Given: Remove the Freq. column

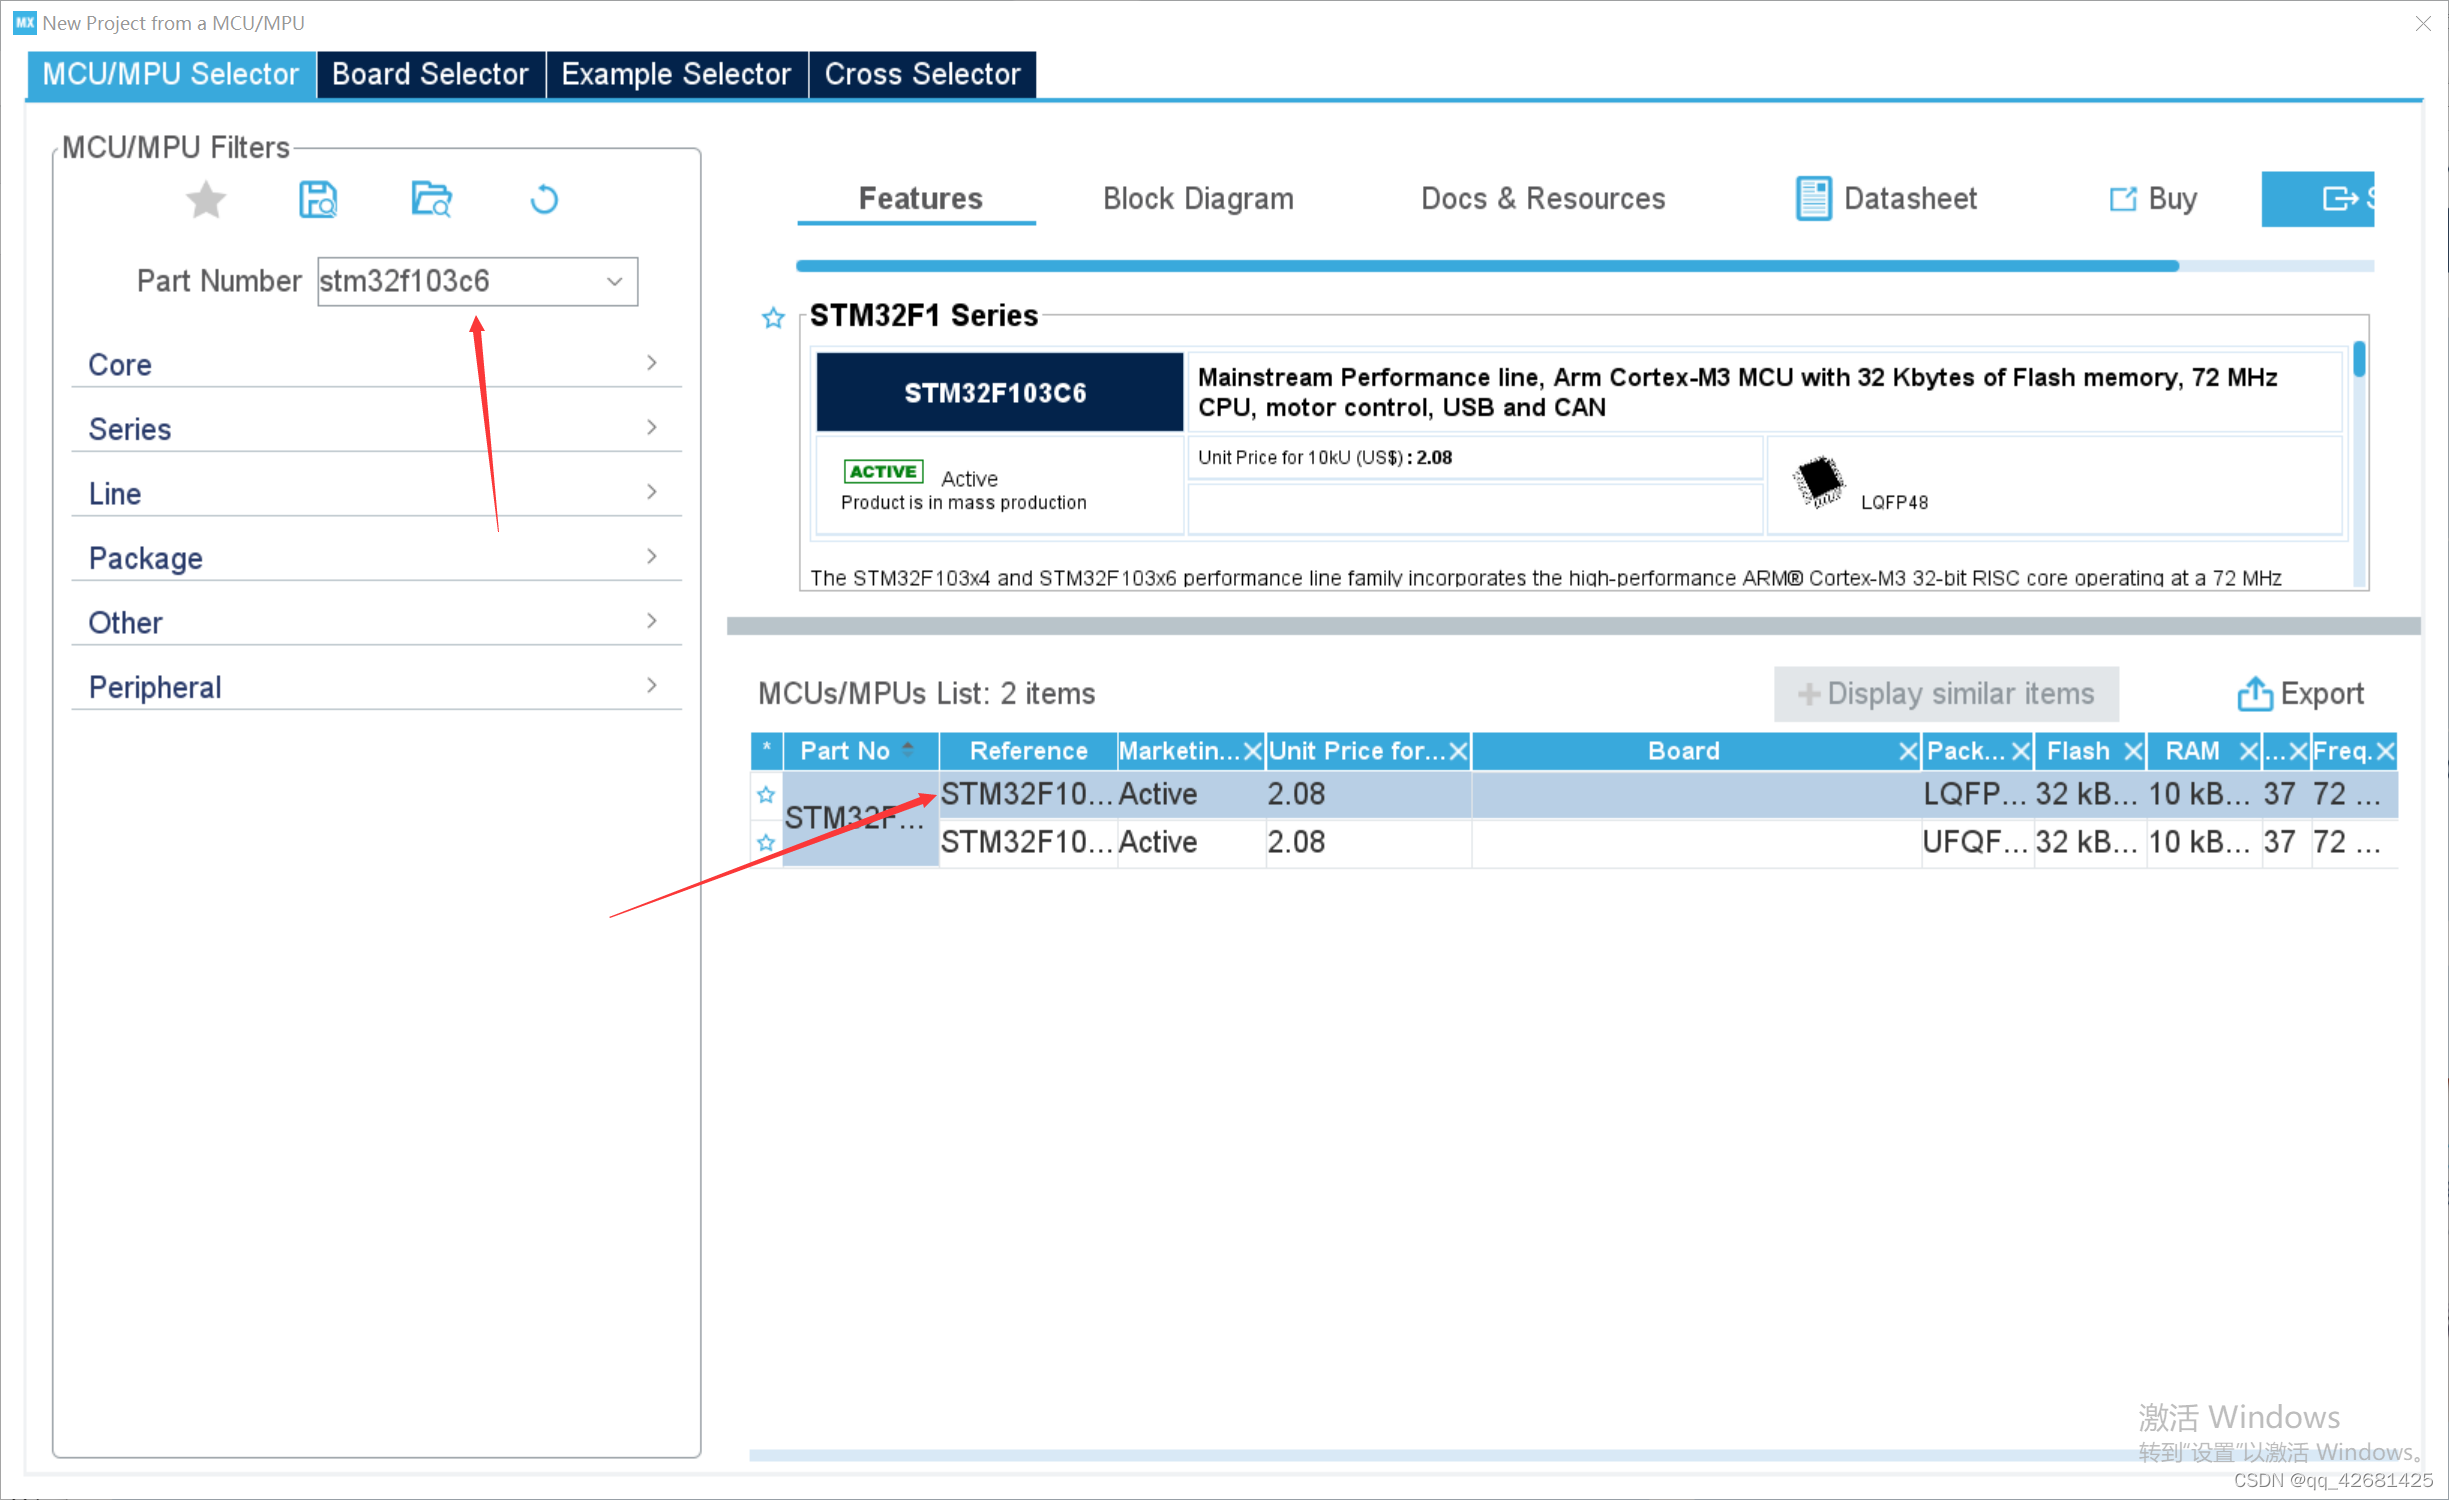Looking at the screenshot, I should click(x=2385, y=751).
